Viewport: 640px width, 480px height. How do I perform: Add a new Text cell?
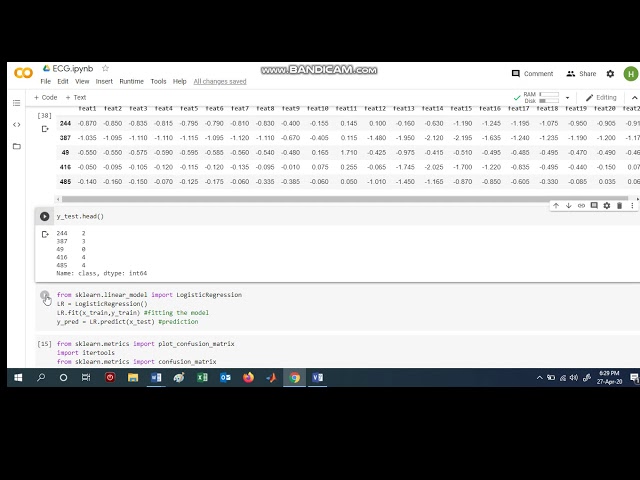[76, 97]
